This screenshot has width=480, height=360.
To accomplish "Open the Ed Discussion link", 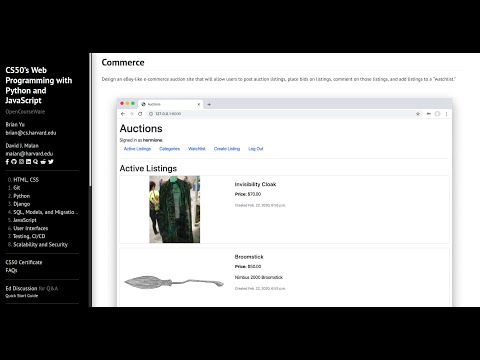I will [21, 288].
